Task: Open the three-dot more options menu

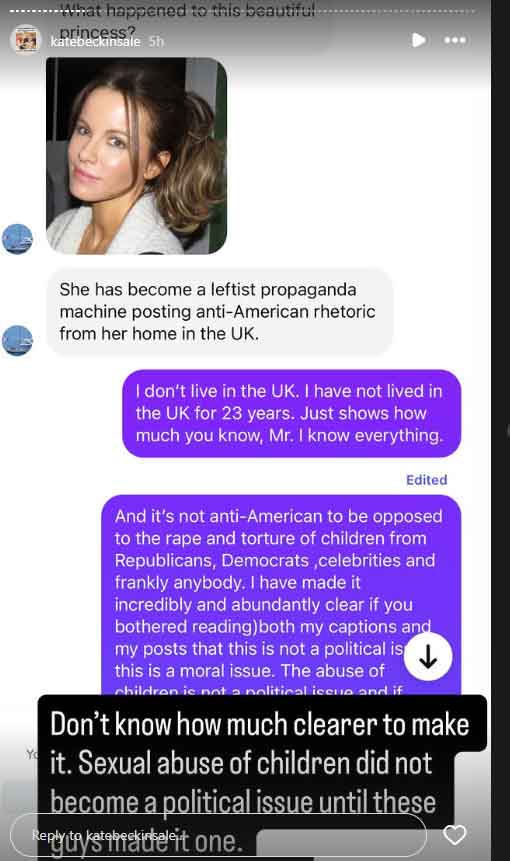Action: pyautogui.click(x=455, y=40)
